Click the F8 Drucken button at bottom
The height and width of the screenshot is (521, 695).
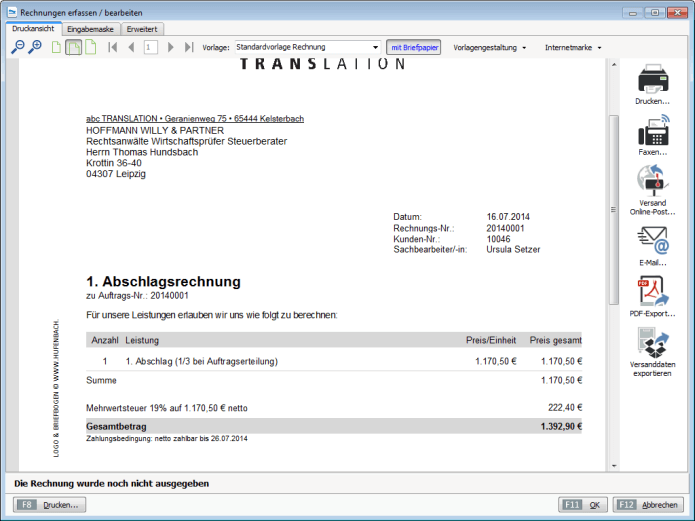[x=50, y=505]
